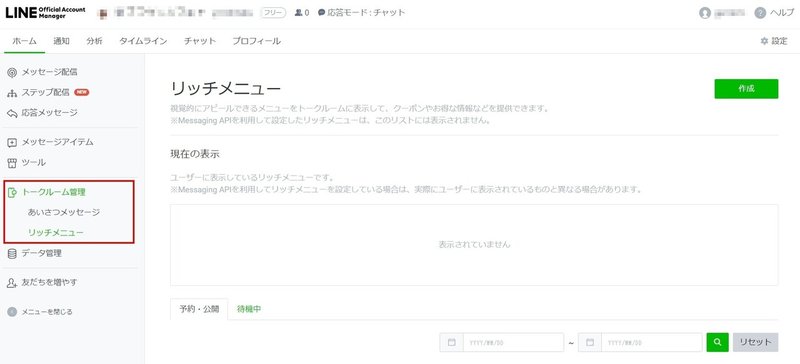Screen dimensions: 800x364
Task: Open the 通知 tab
Action: pos(61,41)
